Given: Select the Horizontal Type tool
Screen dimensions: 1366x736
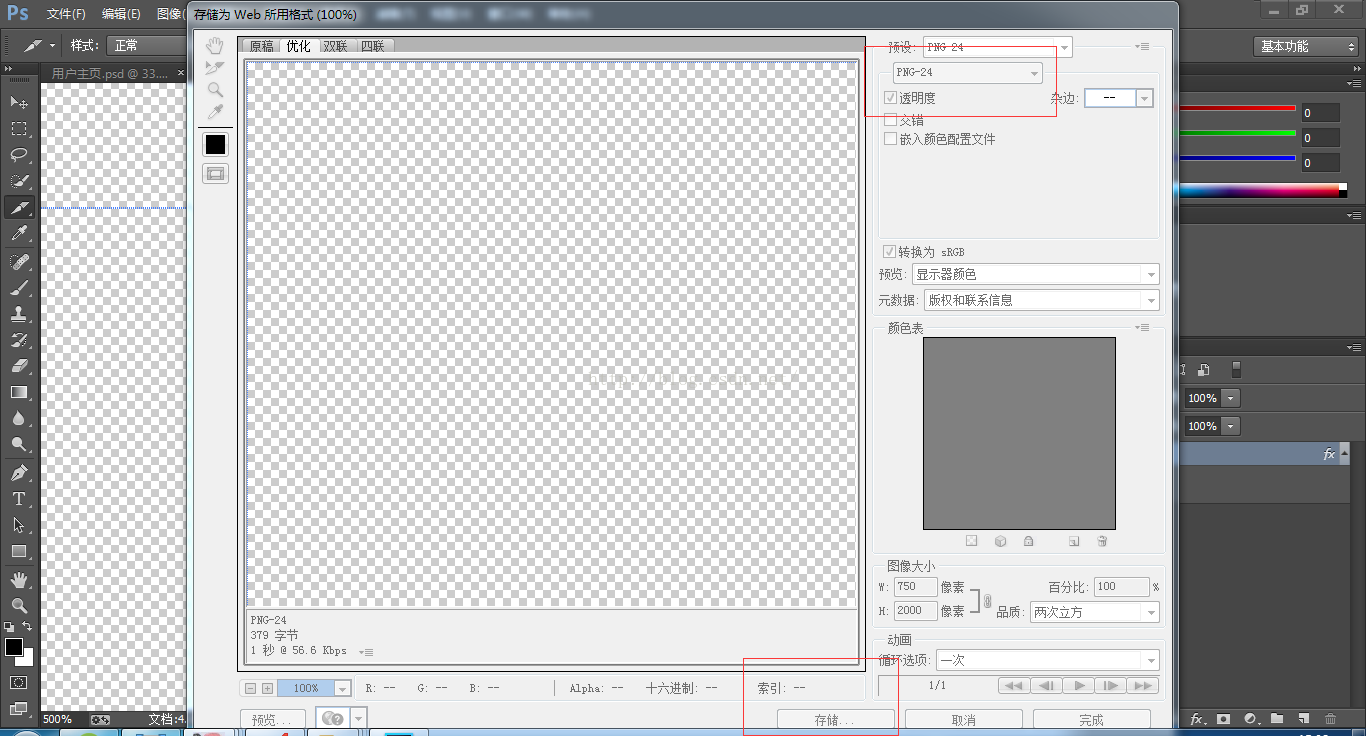Looking at the screenshot, I should point(19,498).
